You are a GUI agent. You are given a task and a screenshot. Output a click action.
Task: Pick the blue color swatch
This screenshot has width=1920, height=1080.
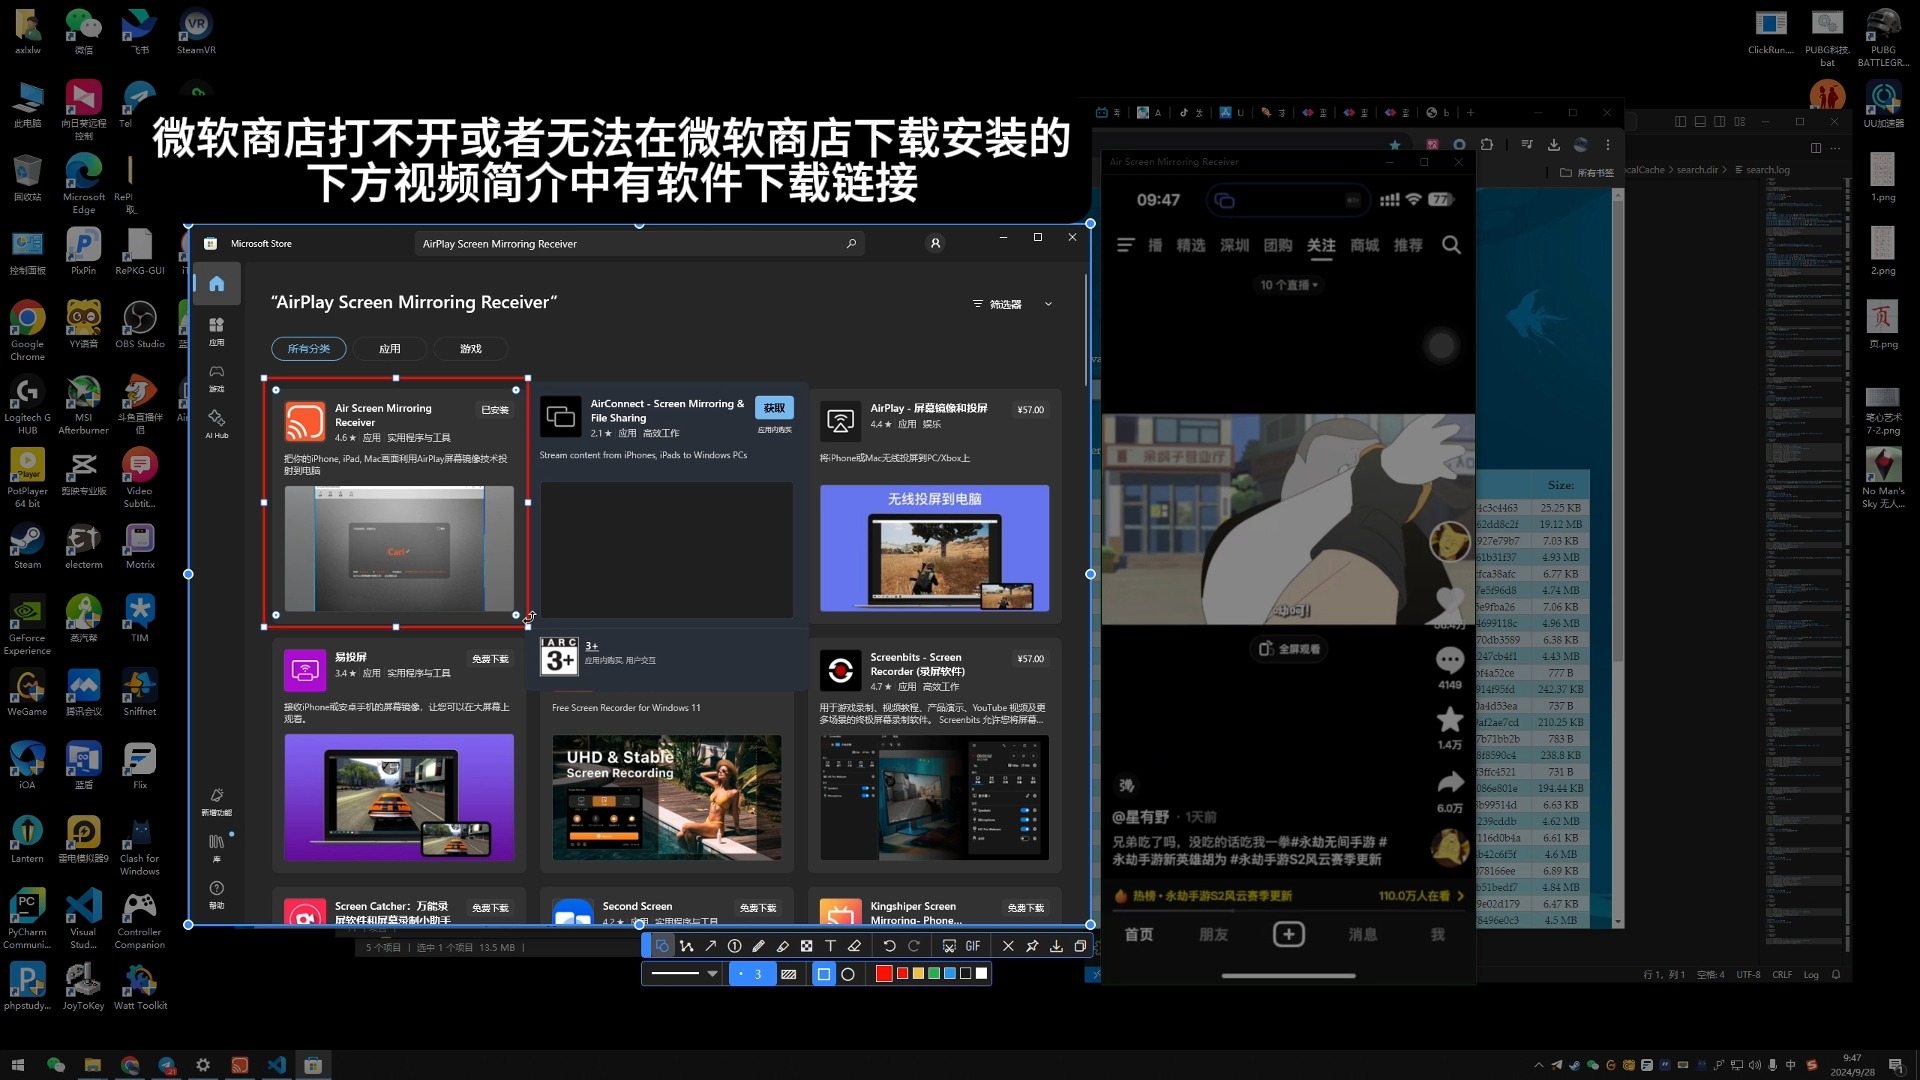[x=950, y=974]
